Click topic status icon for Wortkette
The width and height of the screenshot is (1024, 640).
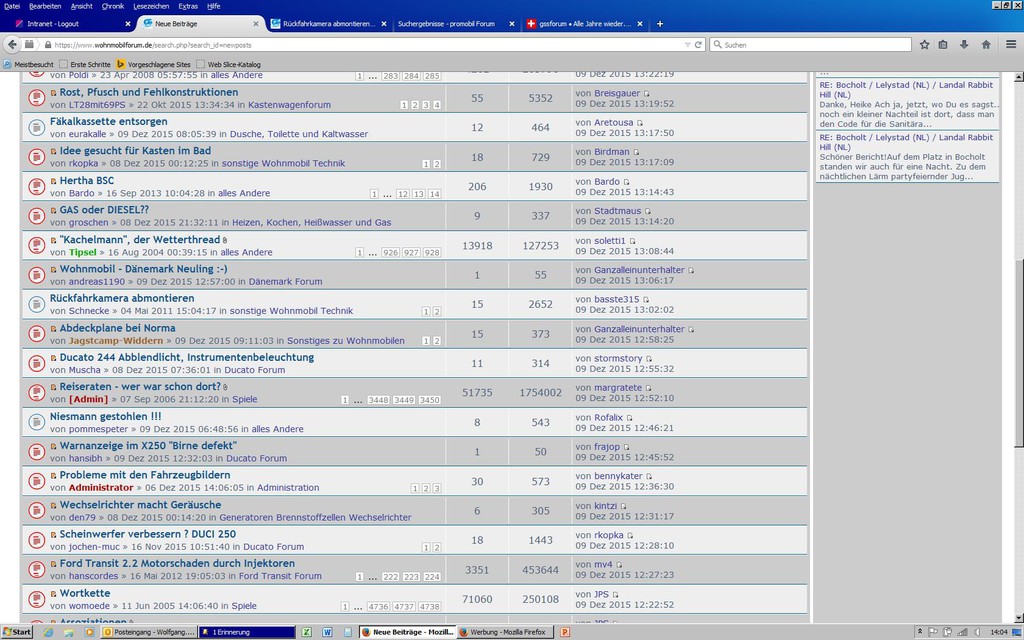pos(37,599)
